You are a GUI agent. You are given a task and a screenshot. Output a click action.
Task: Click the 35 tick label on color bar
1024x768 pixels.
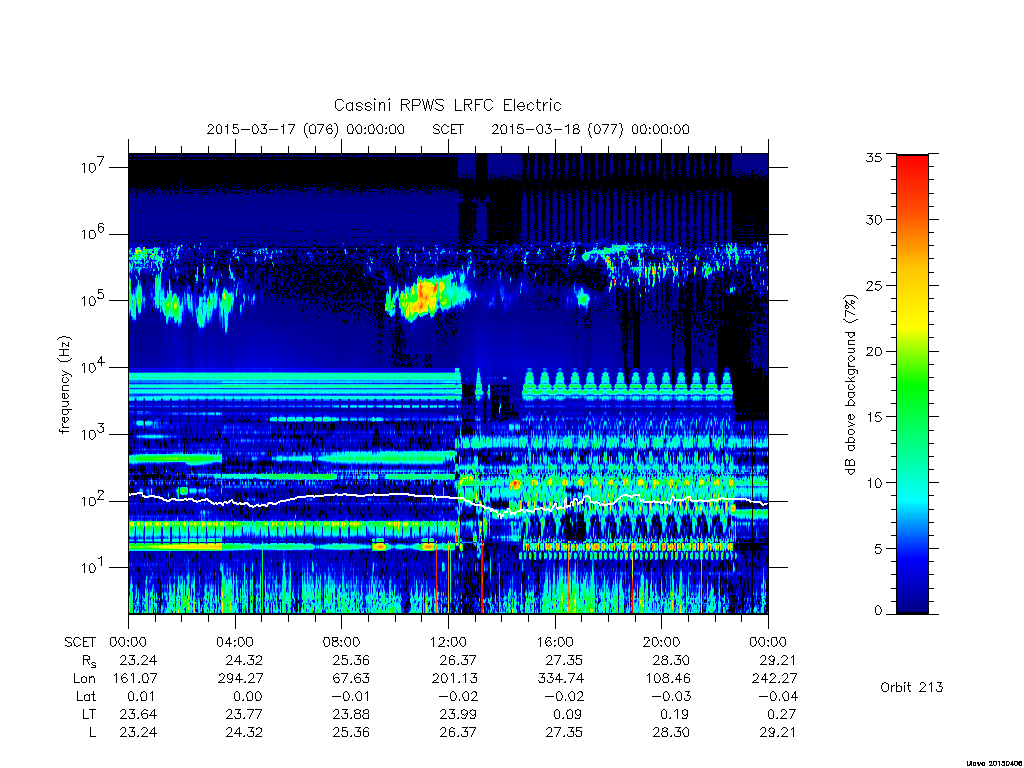pyautogui.click(x=873, y=157)
